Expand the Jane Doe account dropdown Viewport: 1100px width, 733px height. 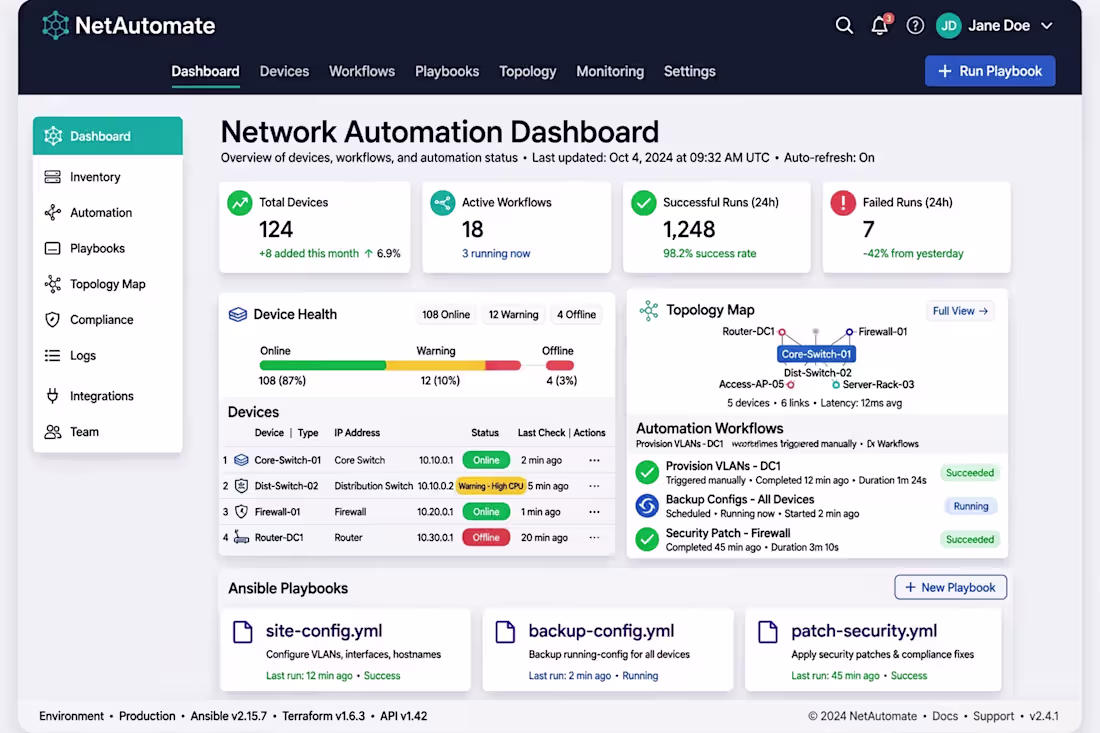(x=1047, y=26)
